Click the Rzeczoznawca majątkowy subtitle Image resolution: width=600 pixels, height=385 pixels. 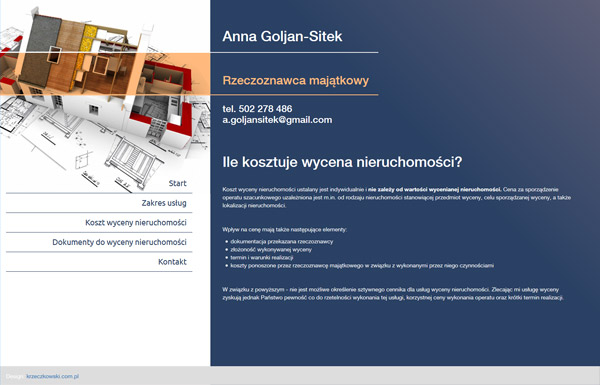[295, 80]
